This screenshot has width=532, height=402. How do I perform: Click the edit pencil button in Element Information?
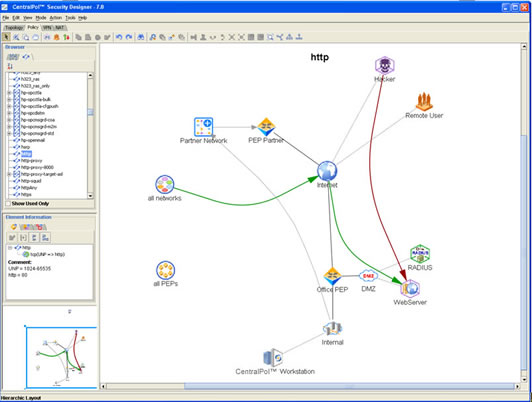click(13, 237)
